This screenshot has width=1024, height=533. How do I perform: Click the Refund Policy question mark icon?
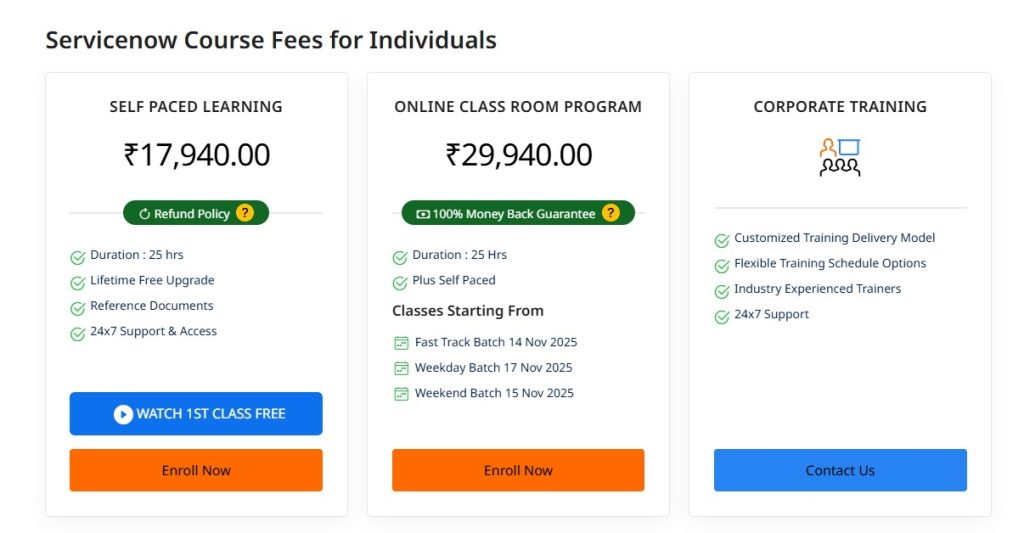pyautogui.click(x=245, y=213)
